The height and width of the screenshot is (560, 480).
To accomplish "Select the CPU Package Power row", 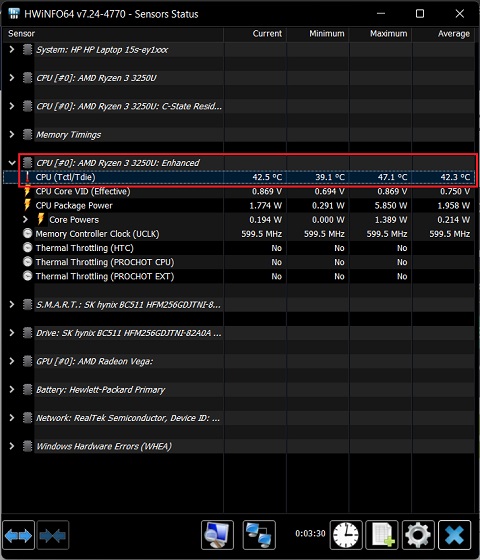I will pos(239,205).
